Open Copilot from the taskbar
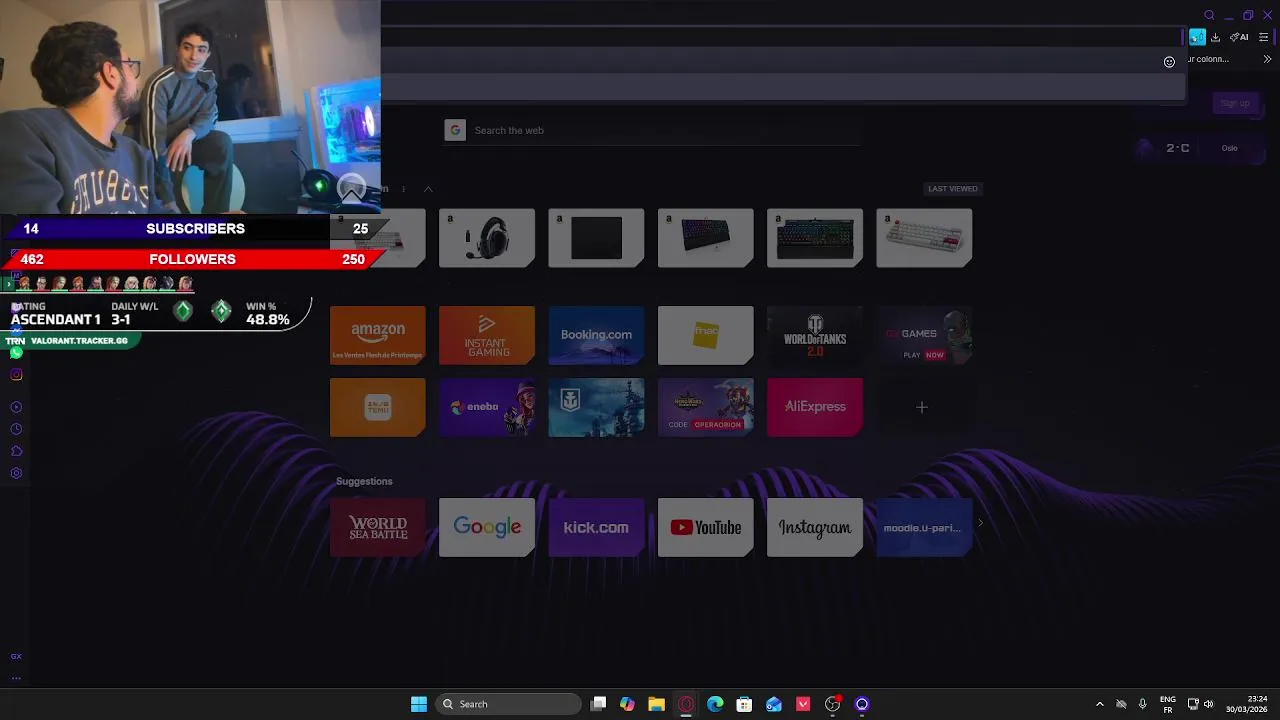The width and height of the screenshot is (1280, 720). [x=627, y=704]
